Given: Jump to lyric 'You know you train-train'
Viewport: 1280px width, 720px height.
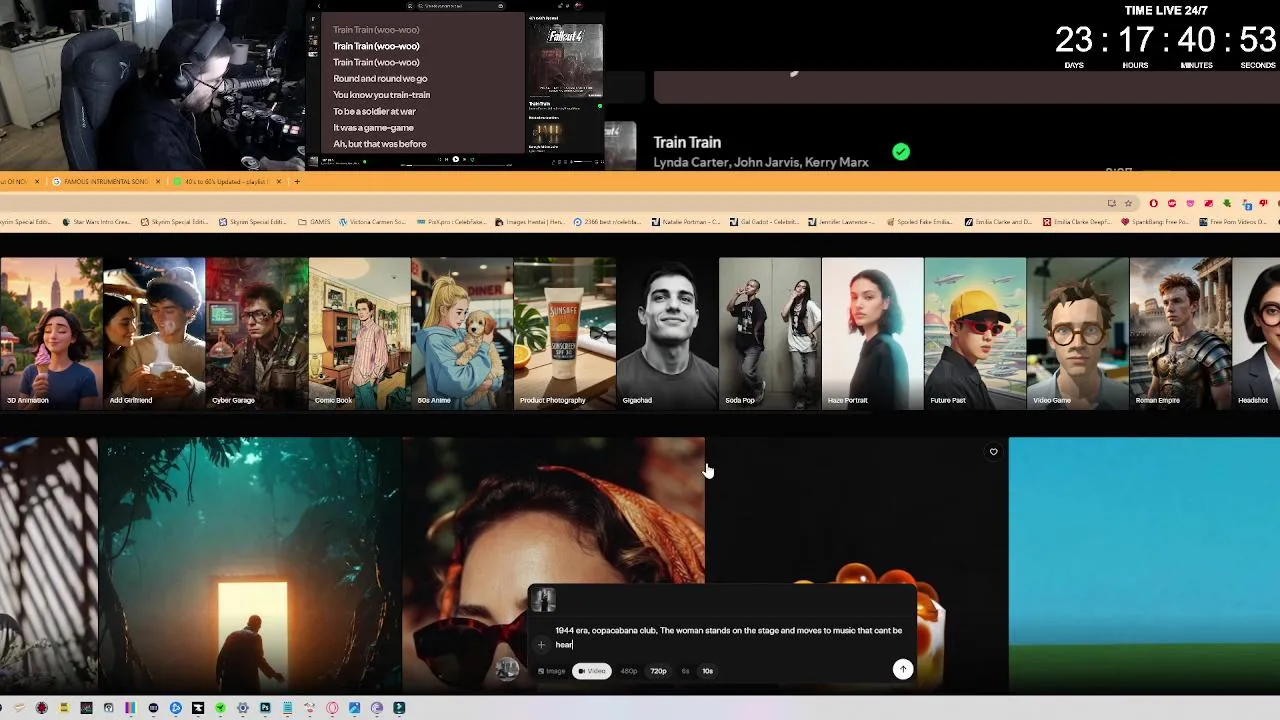Looking at the screenshot, I should (x=381, y=95).
